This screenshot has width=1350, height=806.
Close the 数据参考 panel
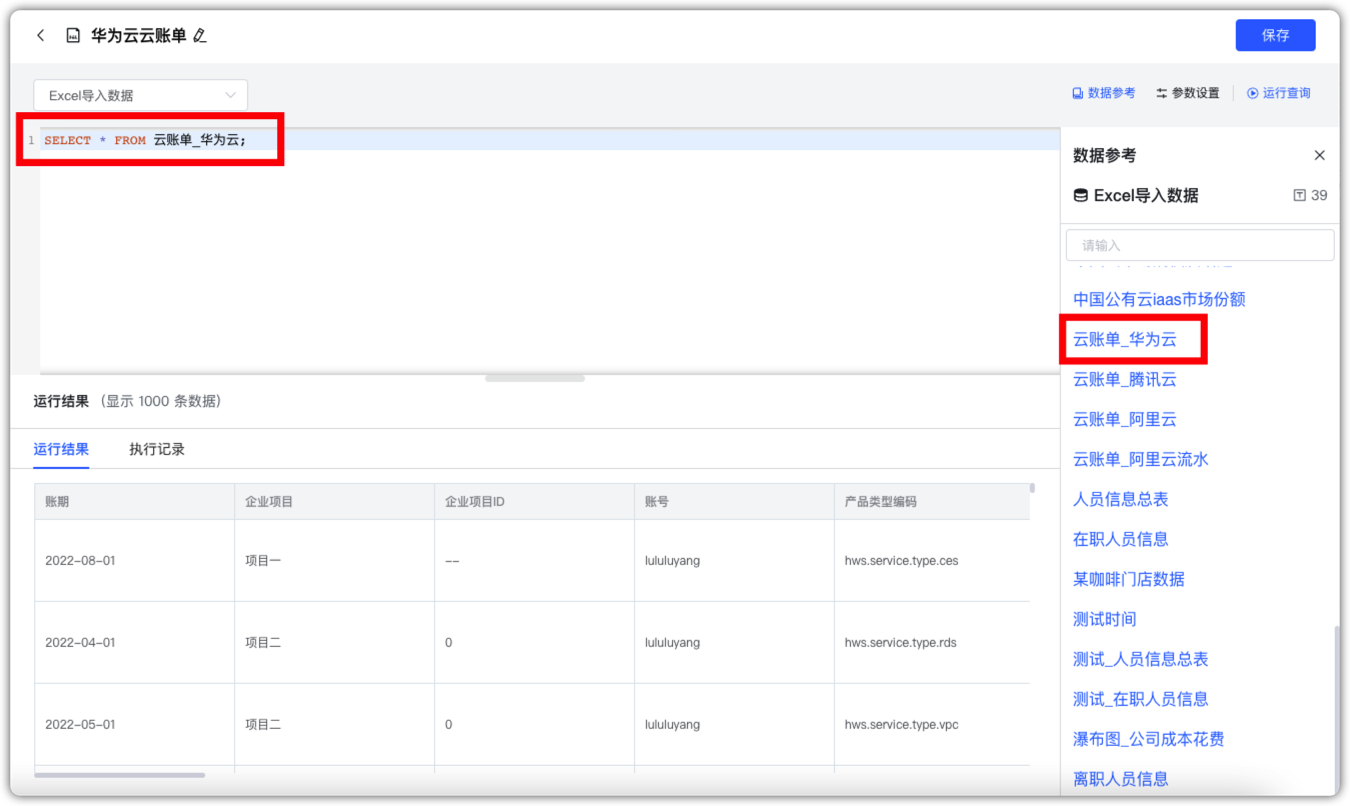(x=1319, y=155)
